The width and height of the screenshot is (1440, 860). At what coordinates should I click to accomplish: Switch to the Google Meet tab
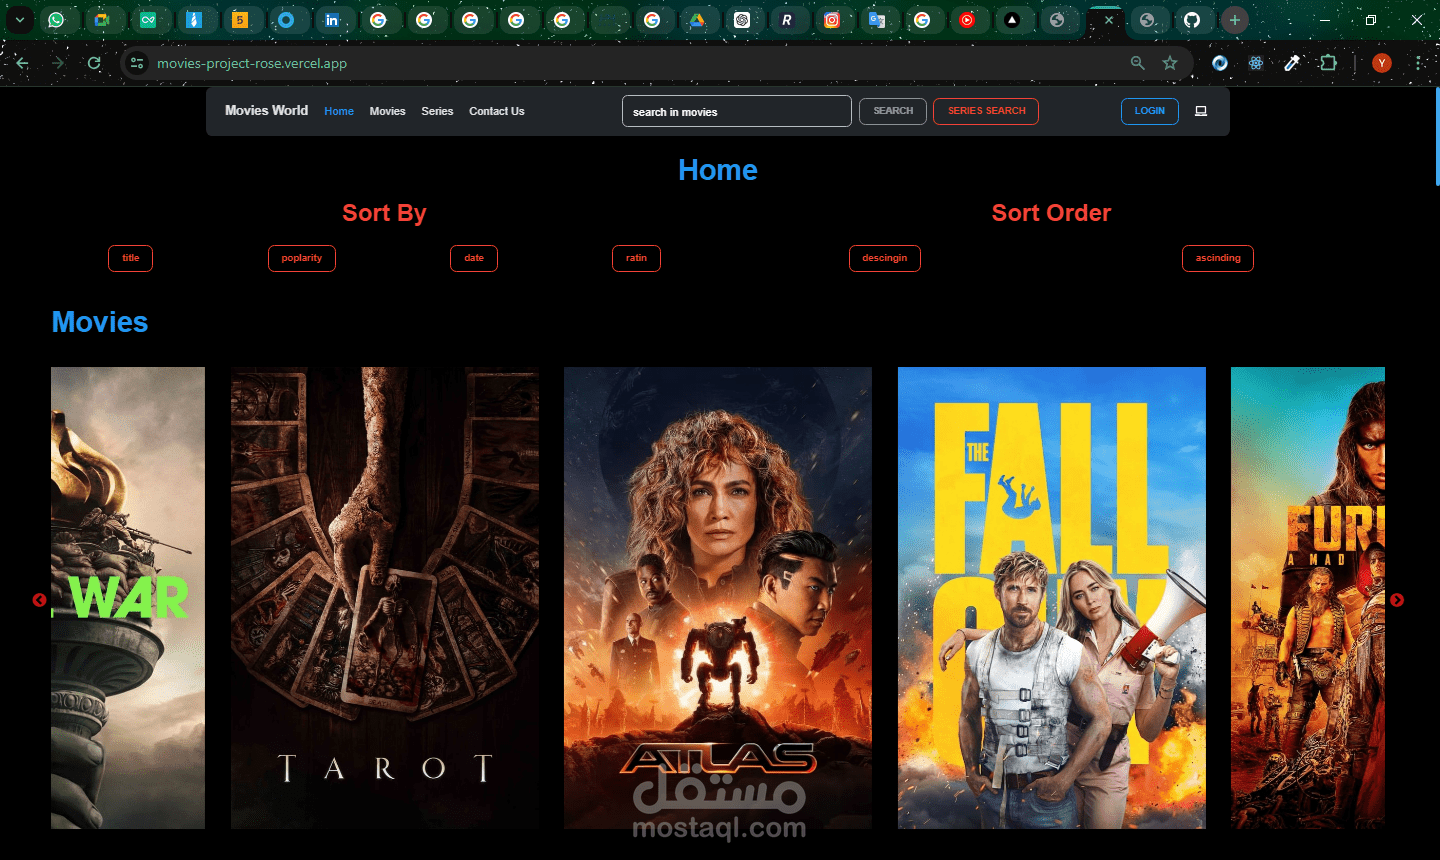pos(102,20)
